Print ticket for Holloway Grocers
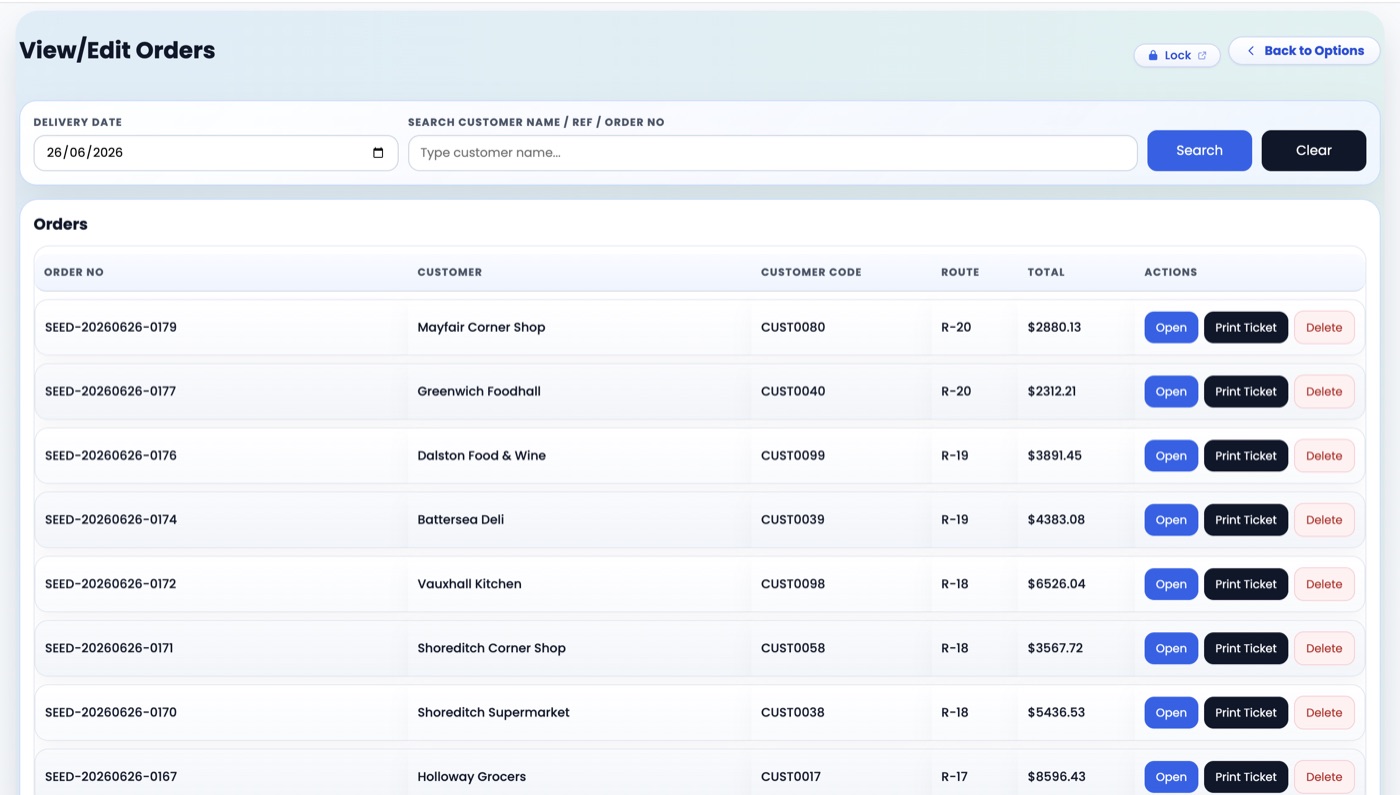The image size is (1400, 795). click(1246, 777)
